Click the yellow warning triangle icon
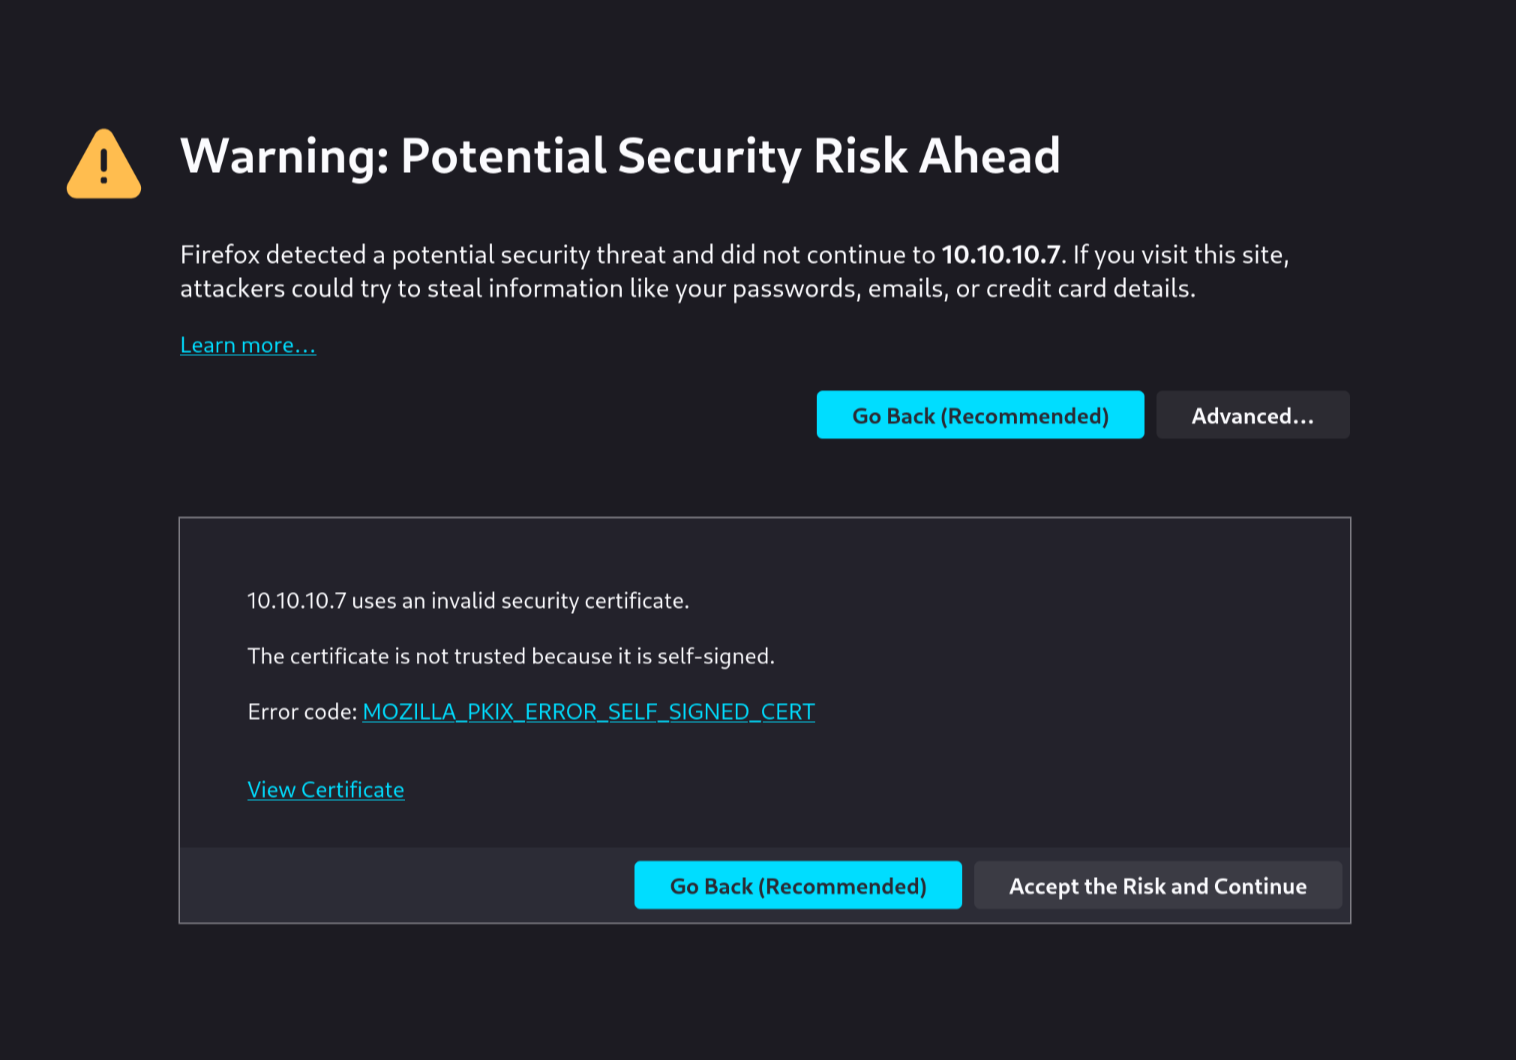 click(x=104, y=164)
